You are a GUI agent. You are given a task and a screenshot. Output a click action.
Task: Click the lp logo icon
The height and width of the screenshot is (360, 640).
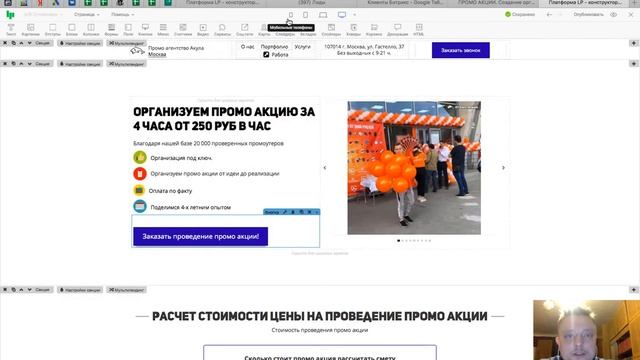pyautogui.click(x=10, y=15)
